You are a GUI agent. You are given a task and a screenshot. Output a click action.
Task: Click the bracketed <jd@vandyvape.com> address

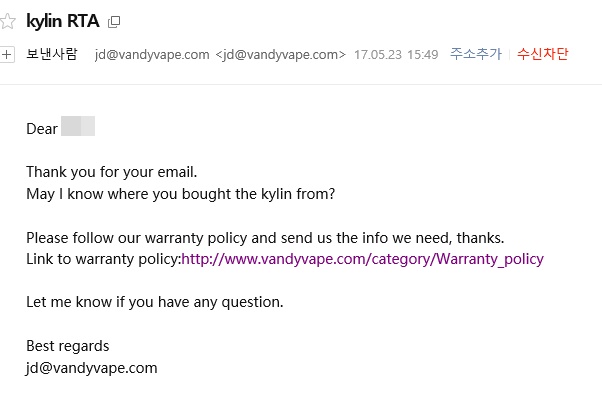pyautogui.click(x=281, y=55)
